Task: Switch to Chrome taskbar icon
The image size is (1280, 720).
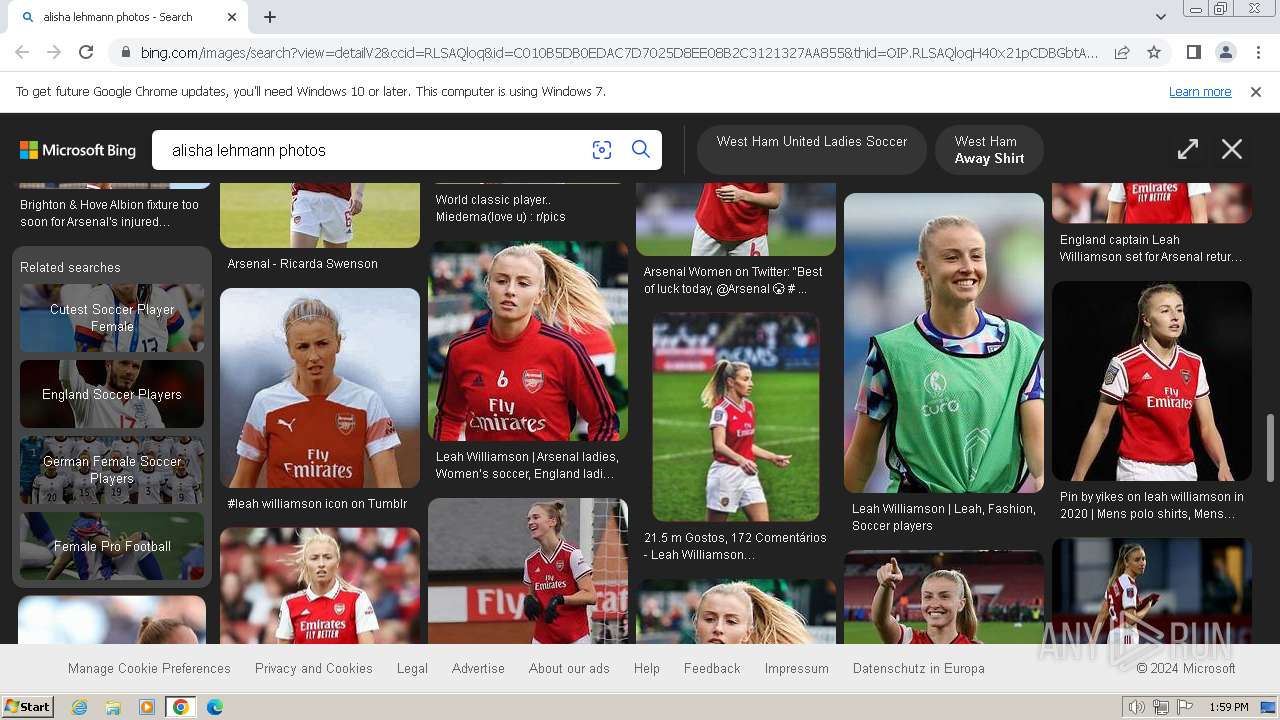Action: [181, 707]
